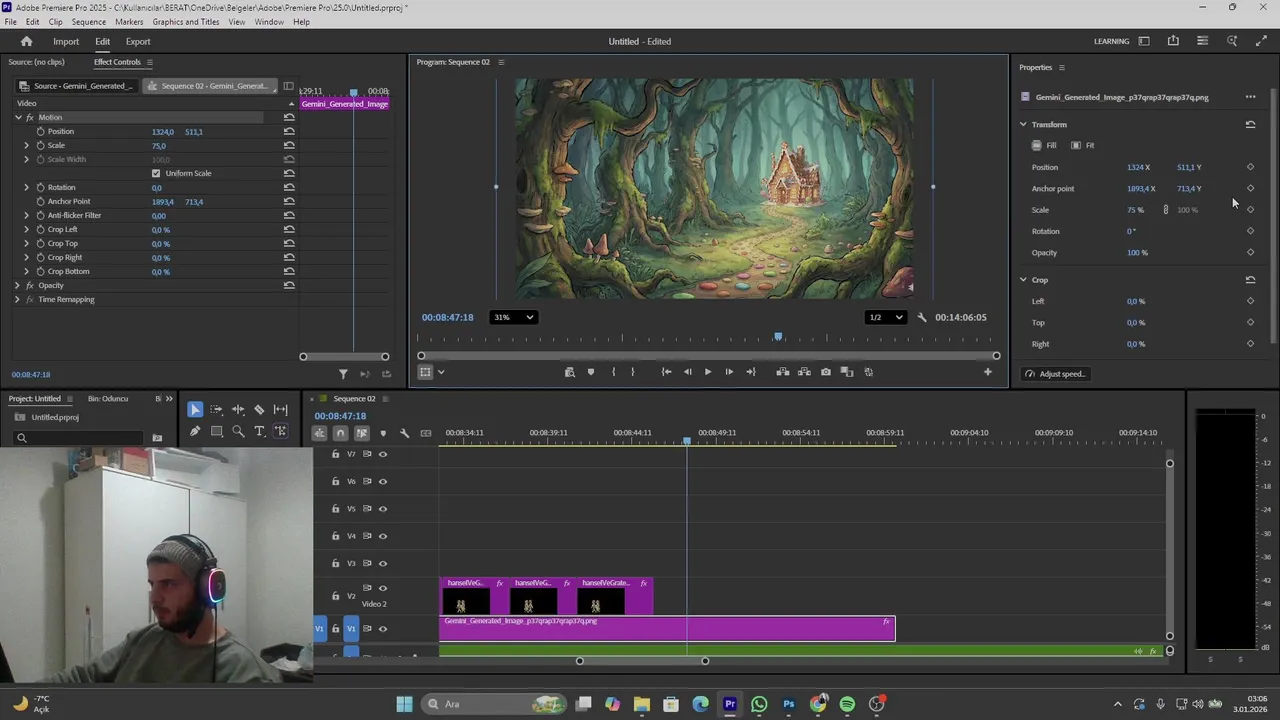The image size is (1280, 720).
Task: Select the Type tool
Action: 259,431
